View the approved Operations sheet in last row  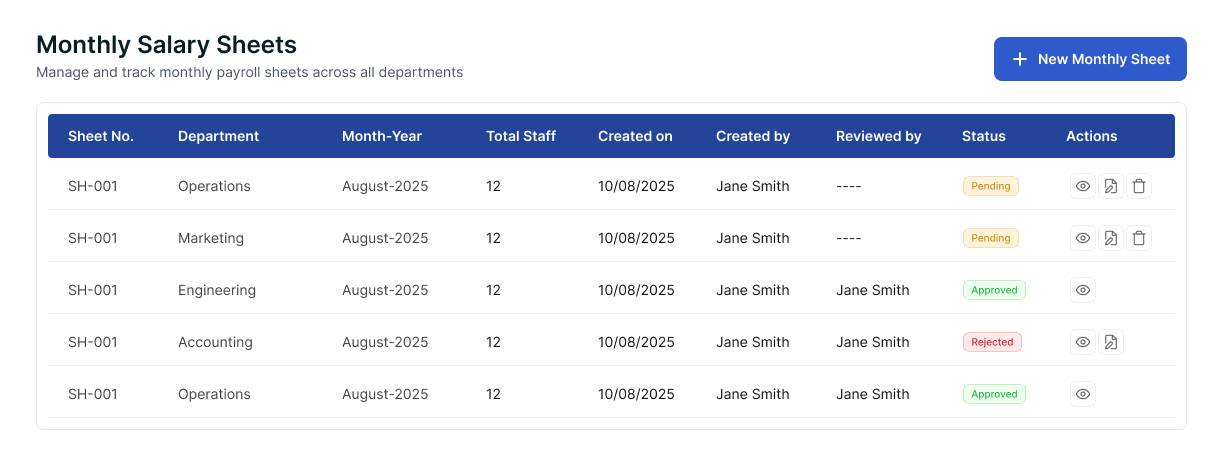(x=1082, y=394)
